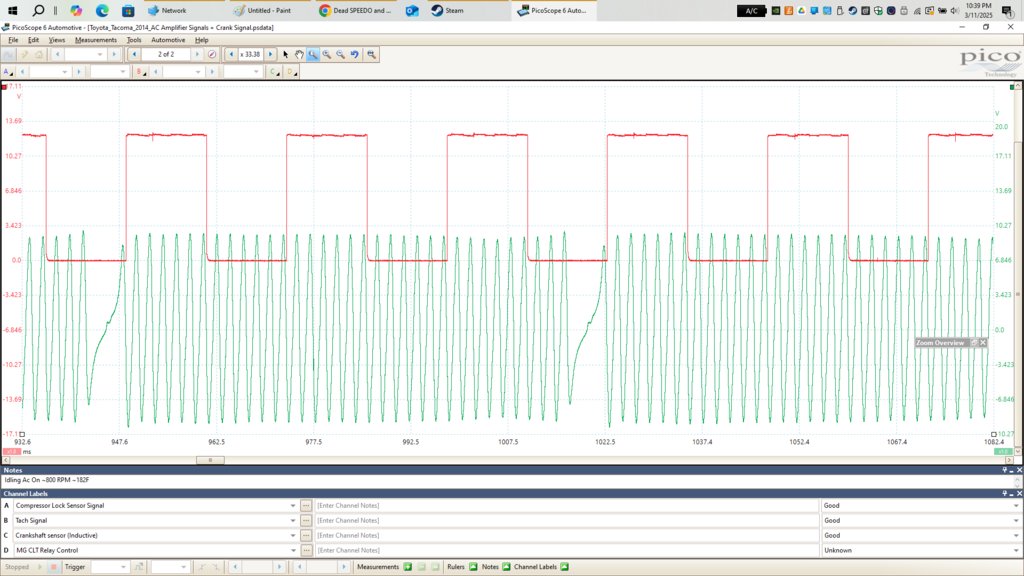
Task: Open Good status dropdown for channel C
Action: [1016, 536]
